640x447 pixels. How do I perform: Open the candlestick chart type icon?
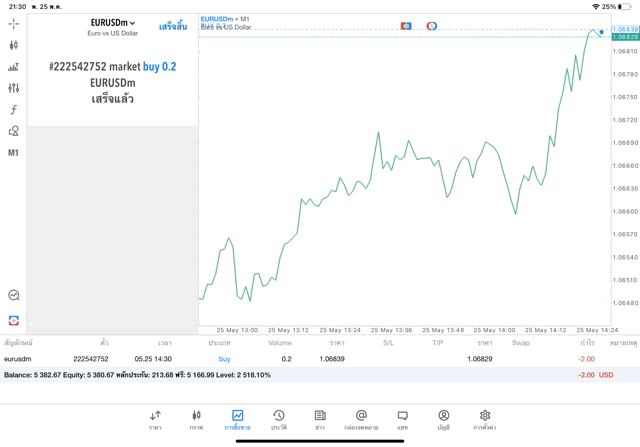[x=13, y=45]
